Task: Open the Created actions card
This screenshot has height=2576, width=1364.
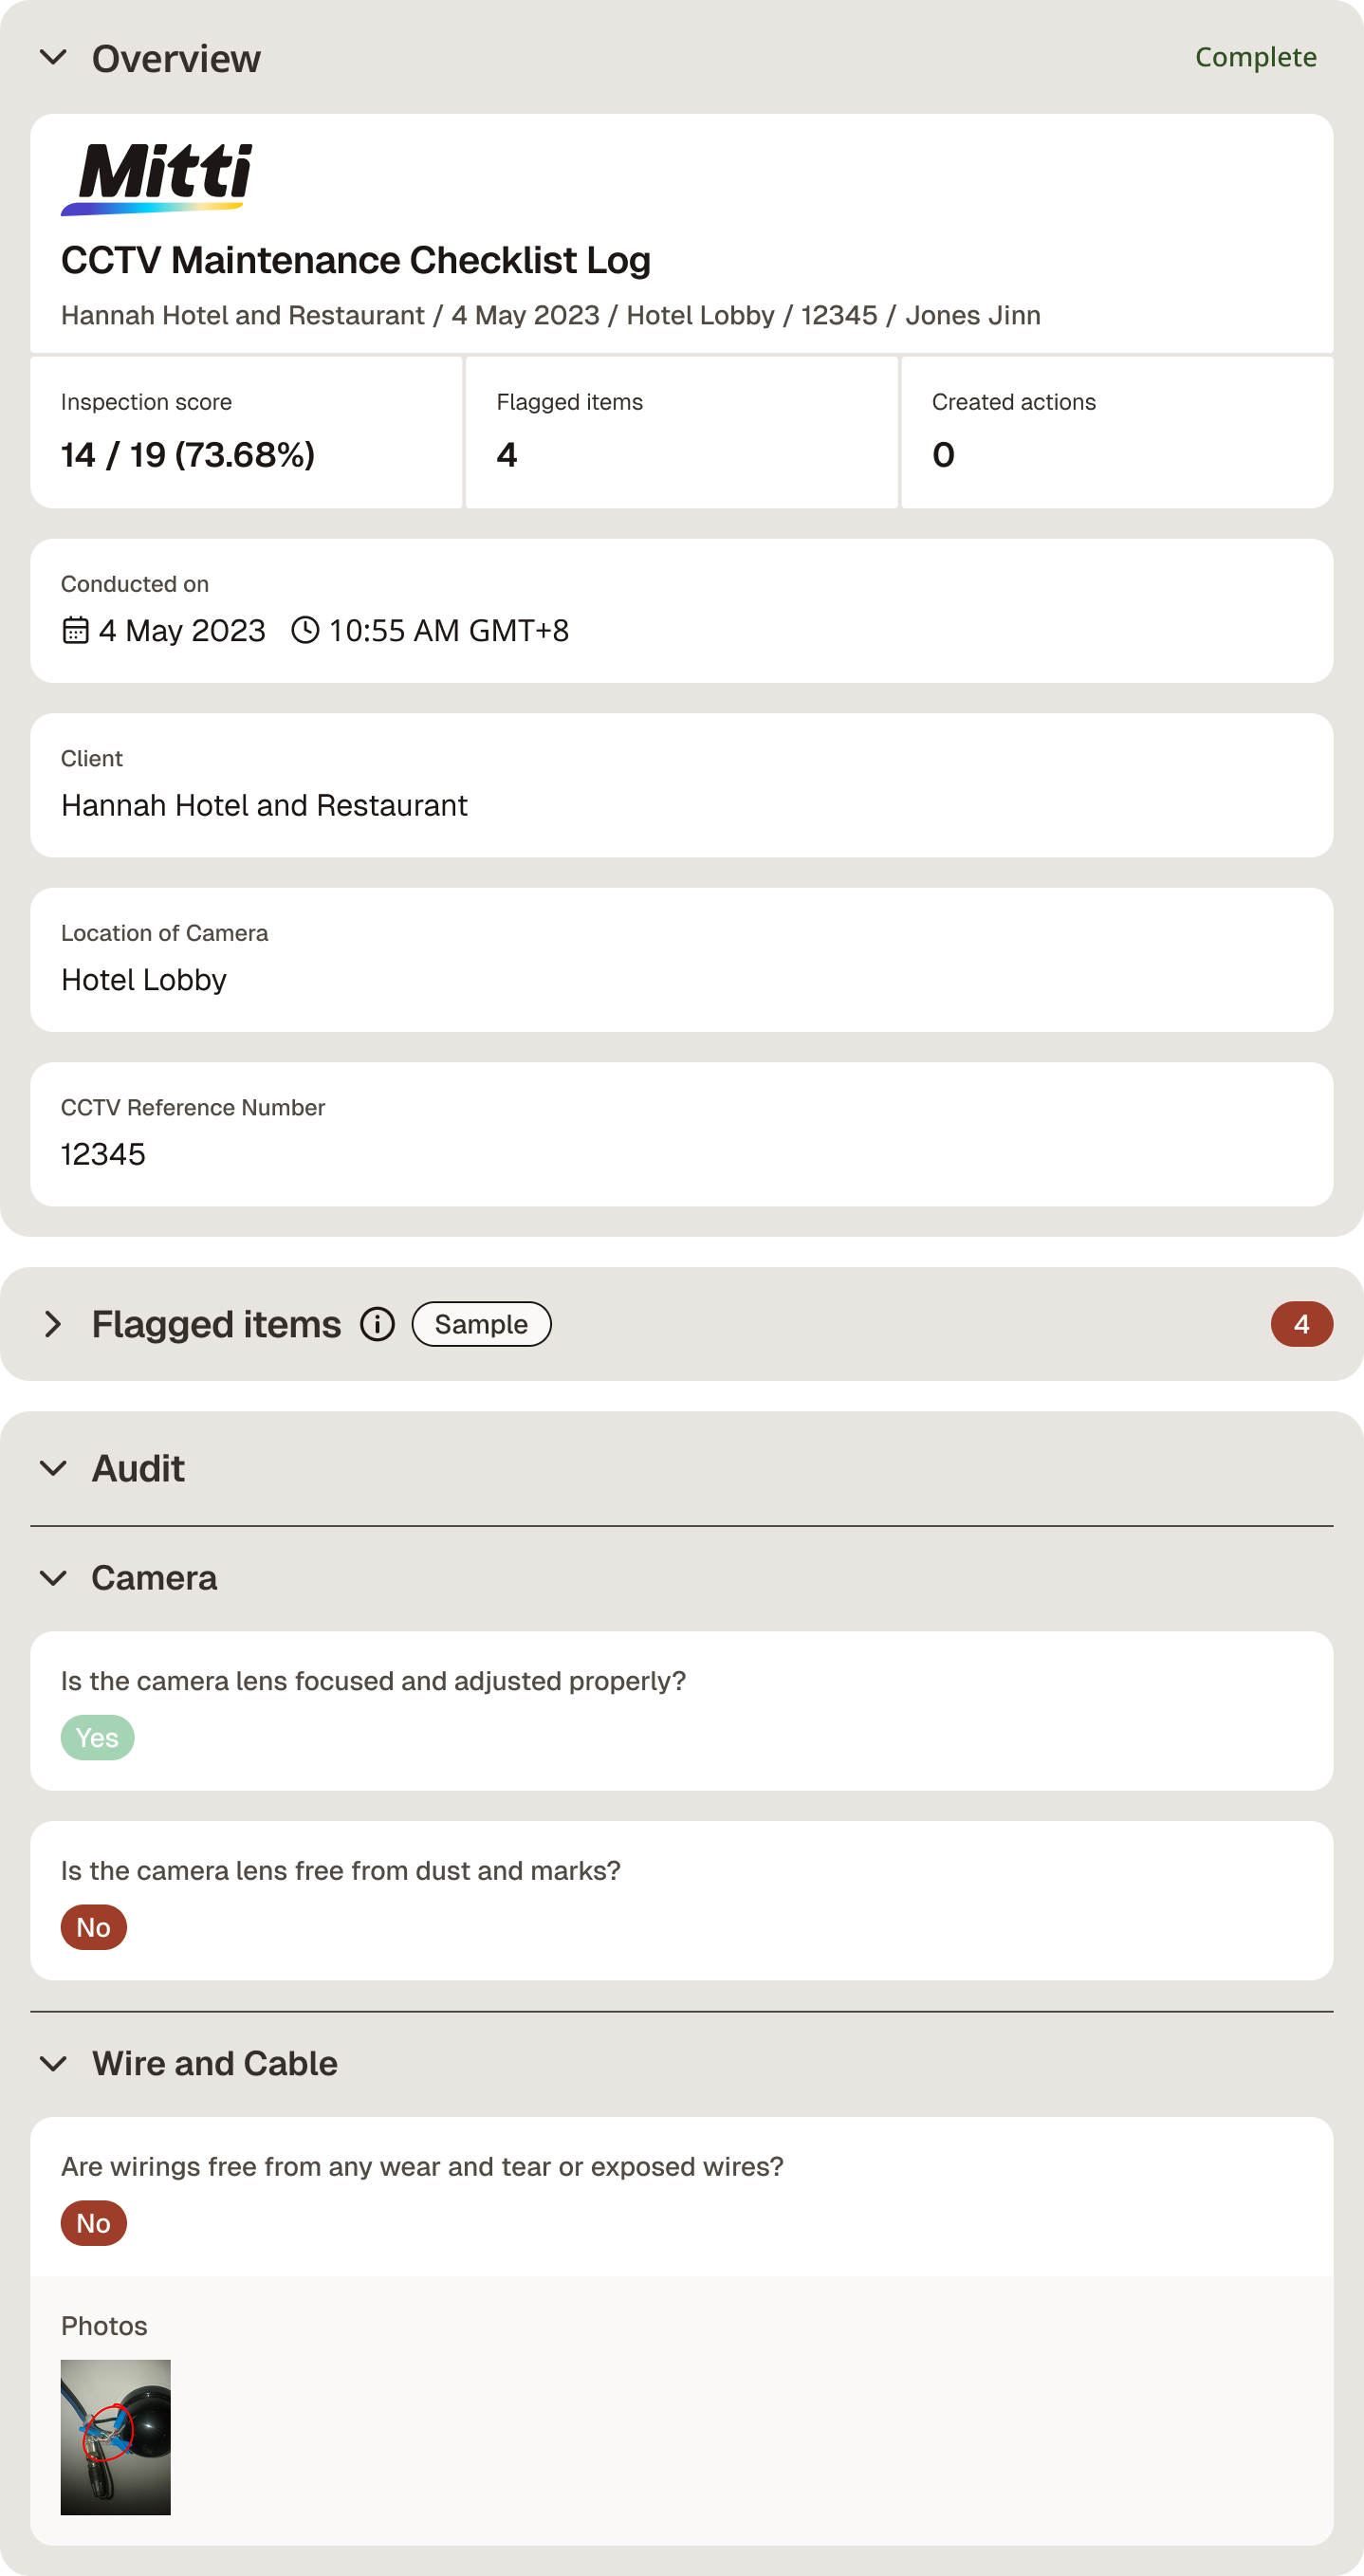Action: coord(1117,432)
